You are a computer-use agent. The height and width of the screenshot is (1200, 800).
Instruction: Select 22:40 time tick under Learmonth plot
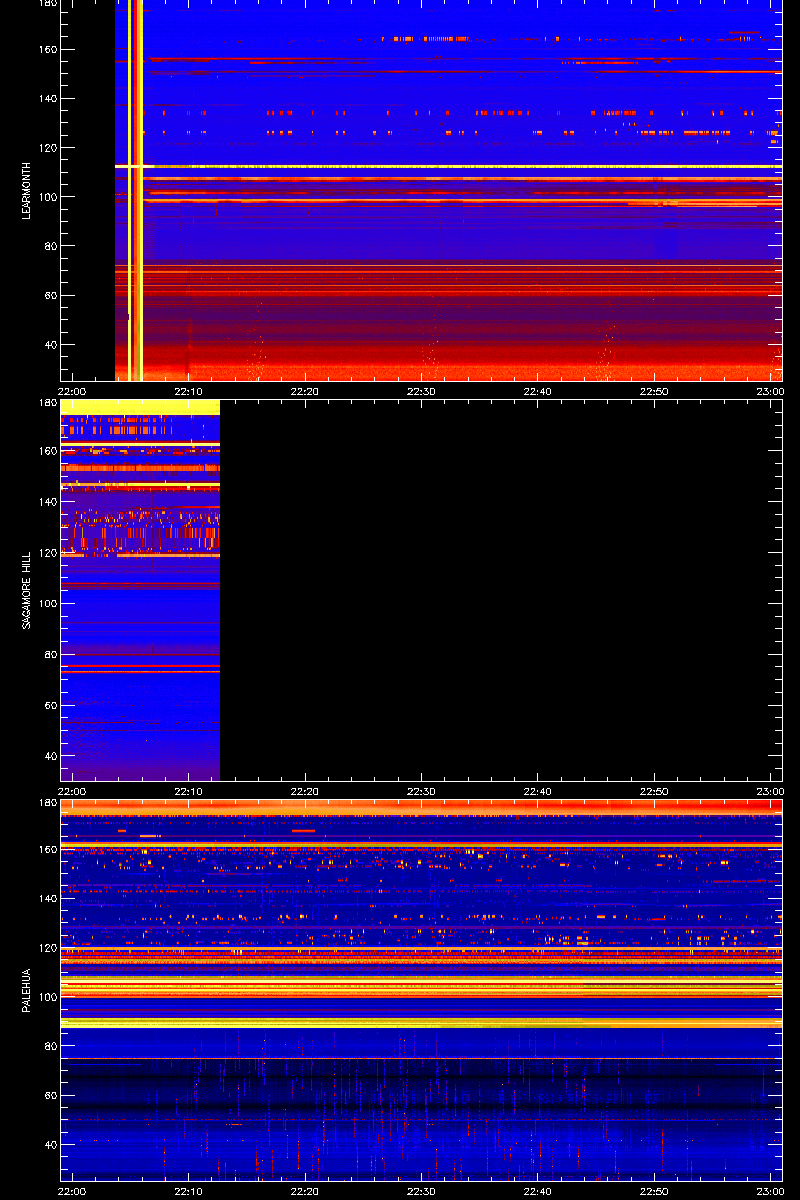tap(538, 391)
